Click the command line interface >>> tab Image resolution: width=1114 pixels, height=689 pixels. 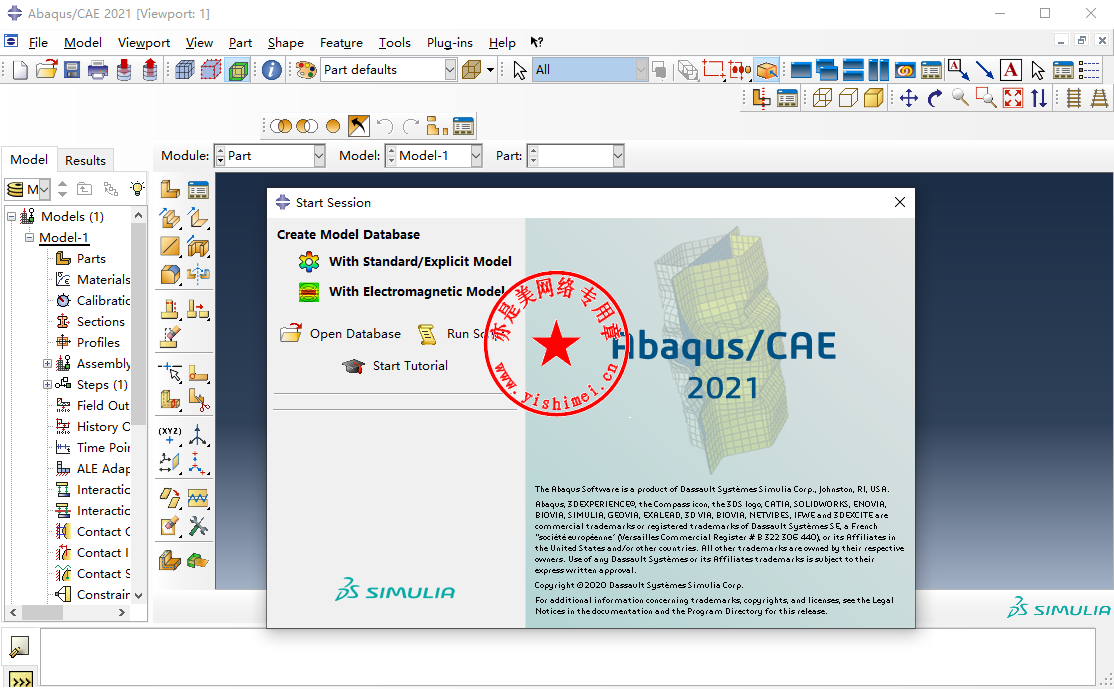(21, 680)
